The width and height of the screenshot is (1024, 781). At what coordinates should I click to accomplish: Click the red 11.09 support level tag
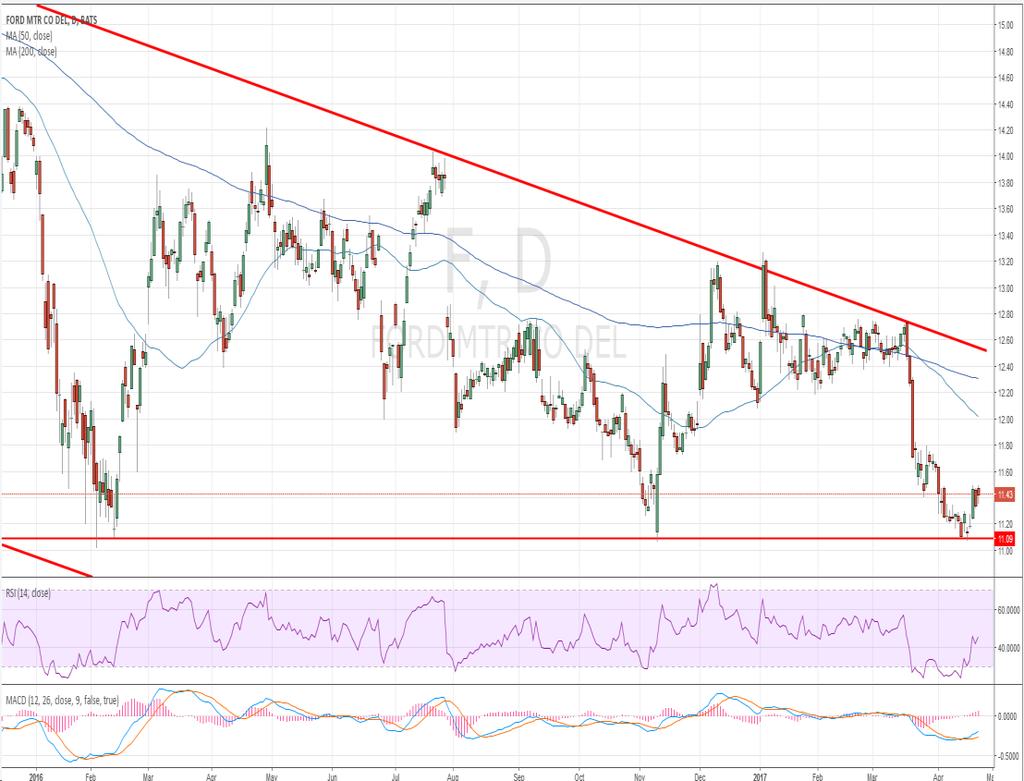pos(1005,539)
